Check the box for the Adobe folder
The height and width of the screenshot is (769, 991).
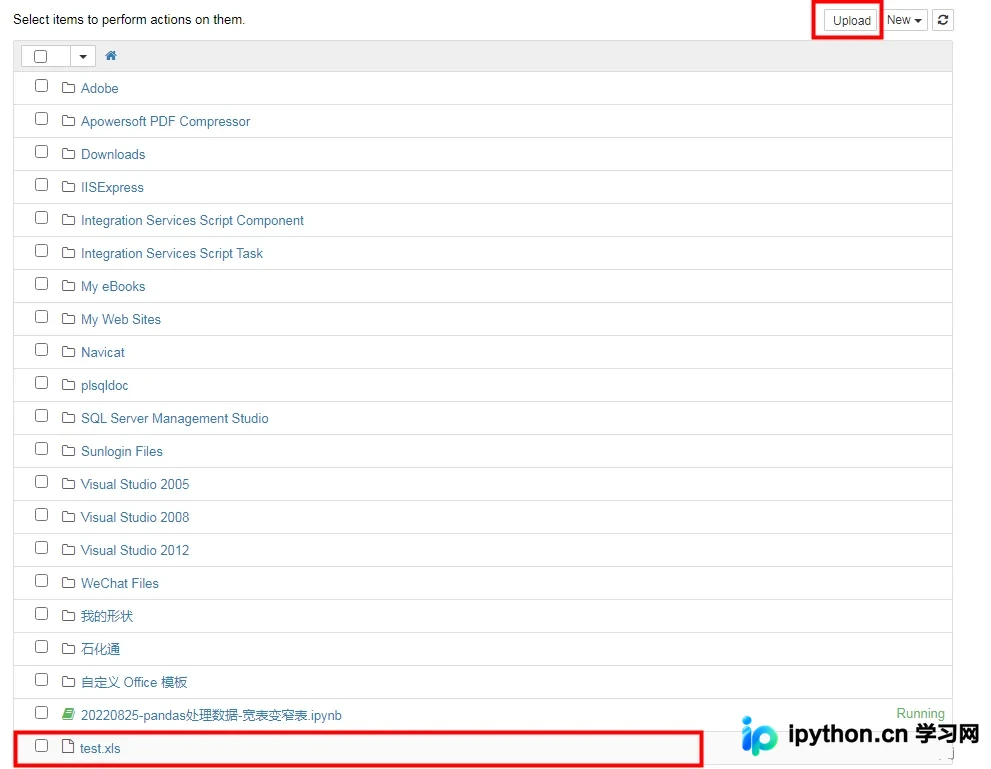pyautogui.click(x=42, y=86)
